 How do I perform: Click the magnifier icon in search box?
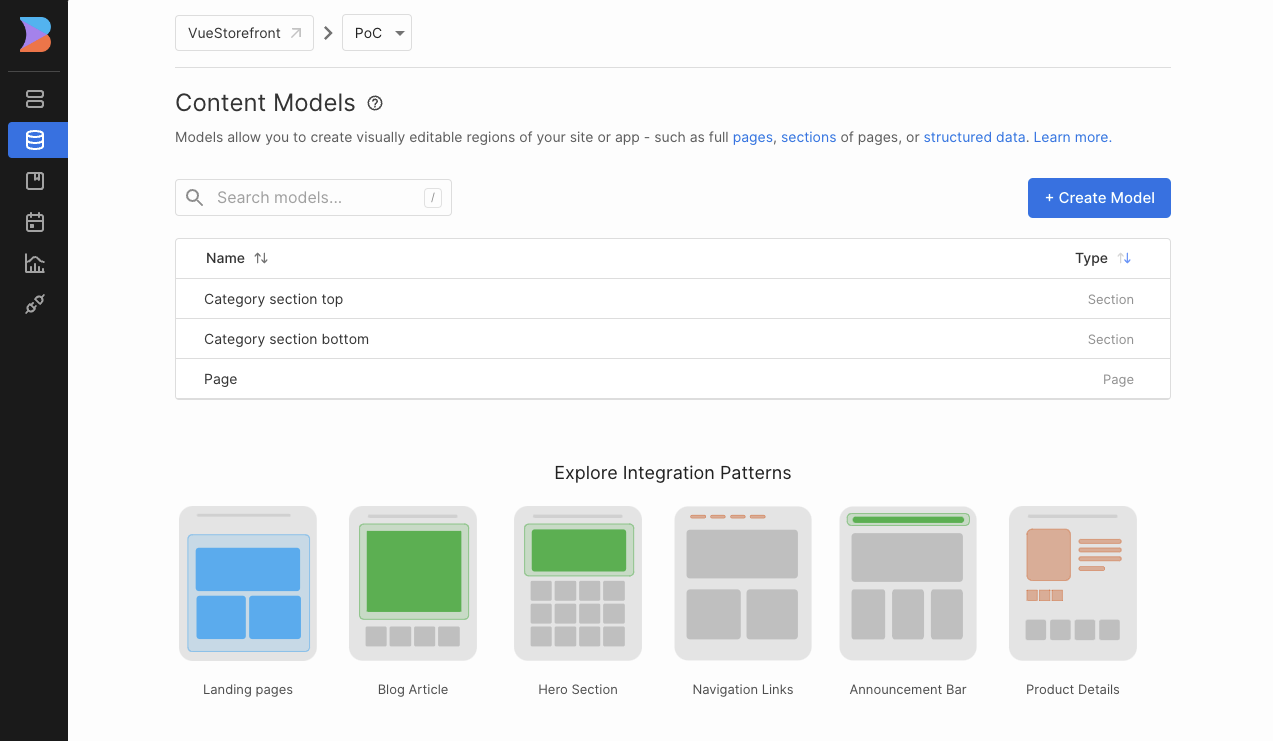195,197
